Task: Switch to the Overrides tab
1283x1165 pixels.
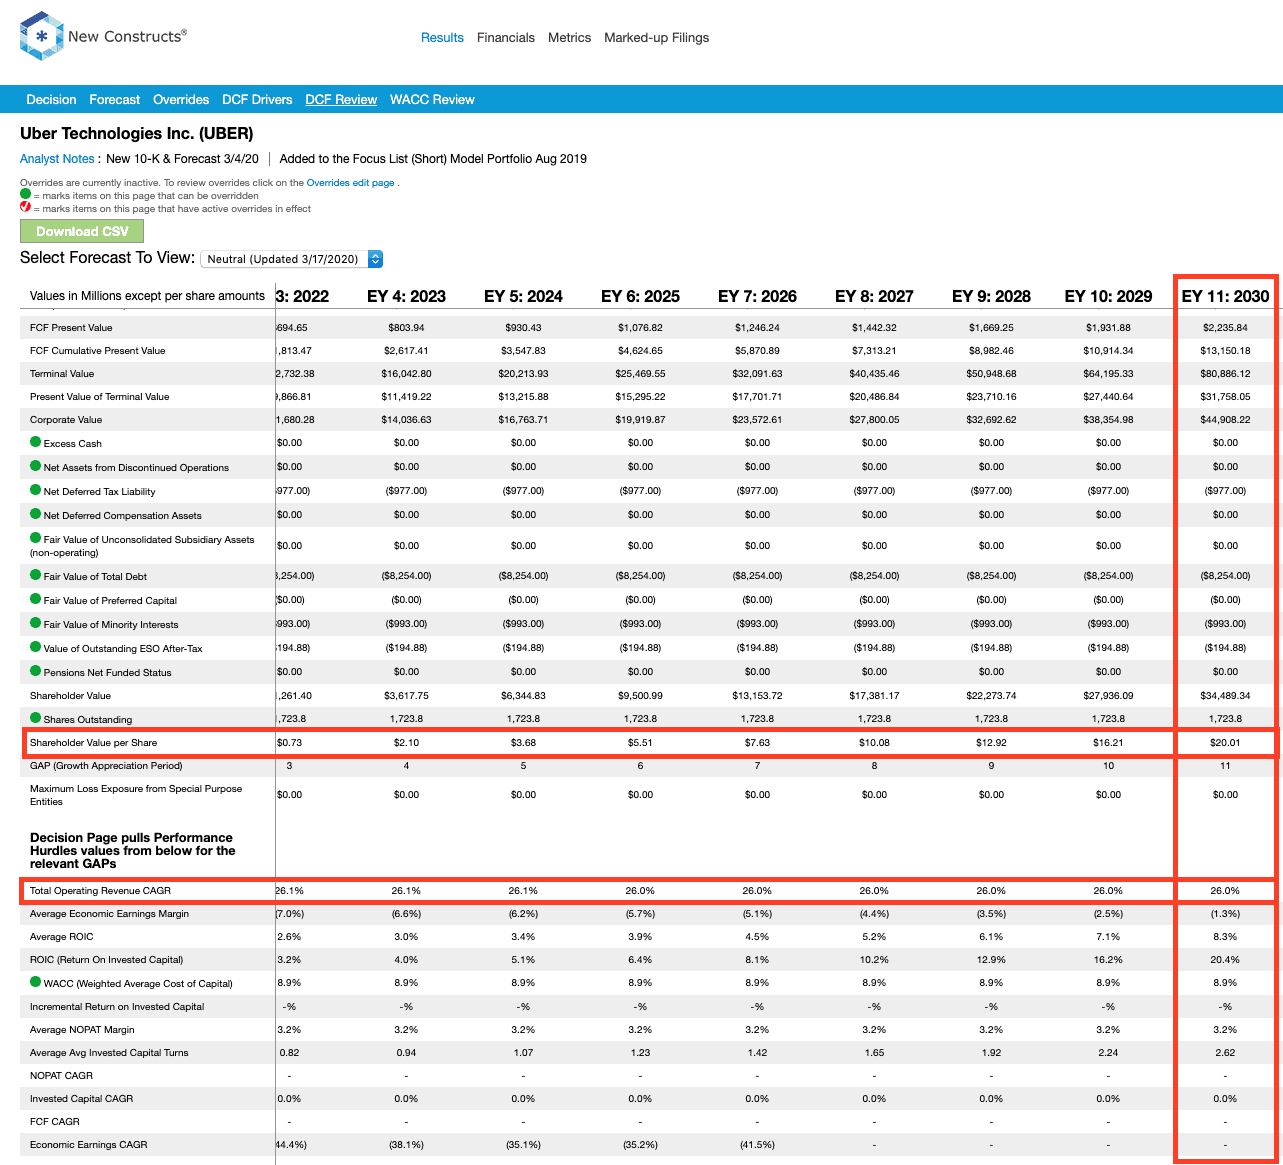Action: (x=181, y=100)
